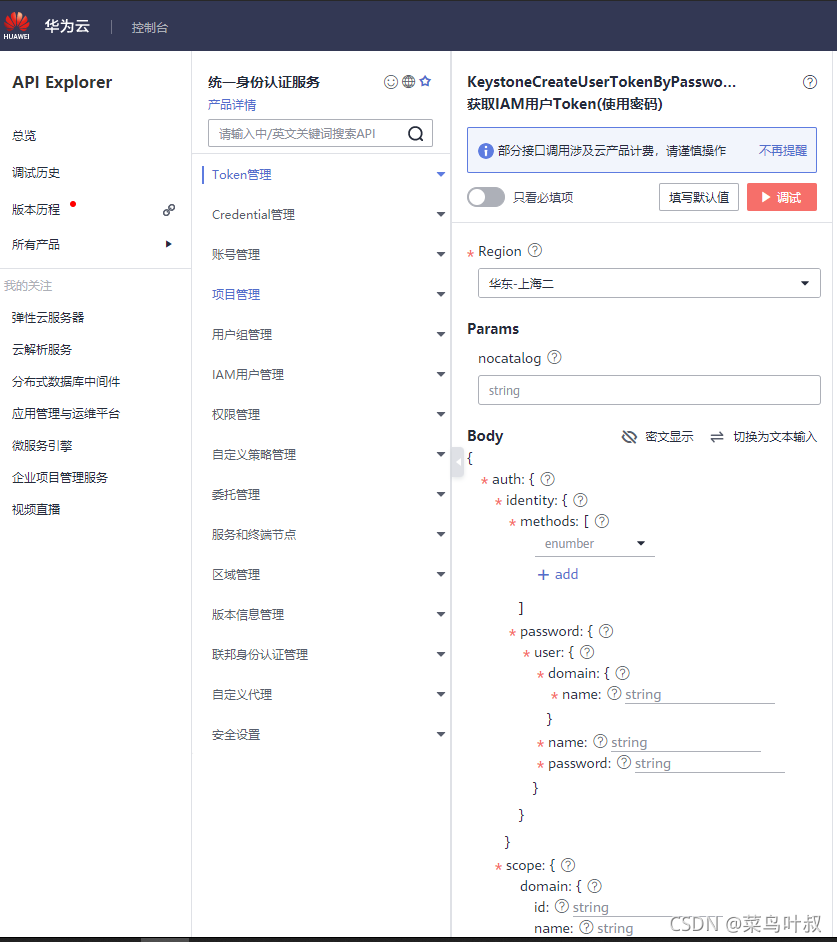Image resolution: width=837 pixels, height=942 pixels.
Task: Toggle the only-required-fields switch
Action: pyautogui.click(x=486, y=197)
